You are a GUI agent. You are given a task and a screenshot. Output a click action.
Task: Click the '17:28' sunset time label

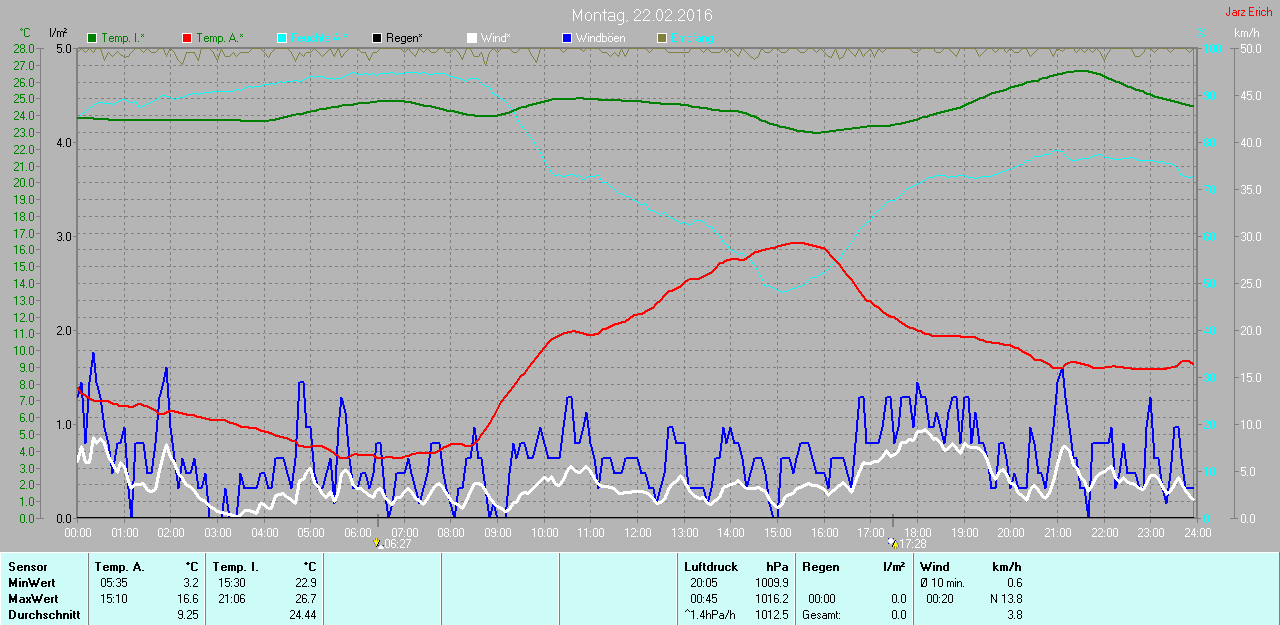pyautogui.click(x=912, y=545)
